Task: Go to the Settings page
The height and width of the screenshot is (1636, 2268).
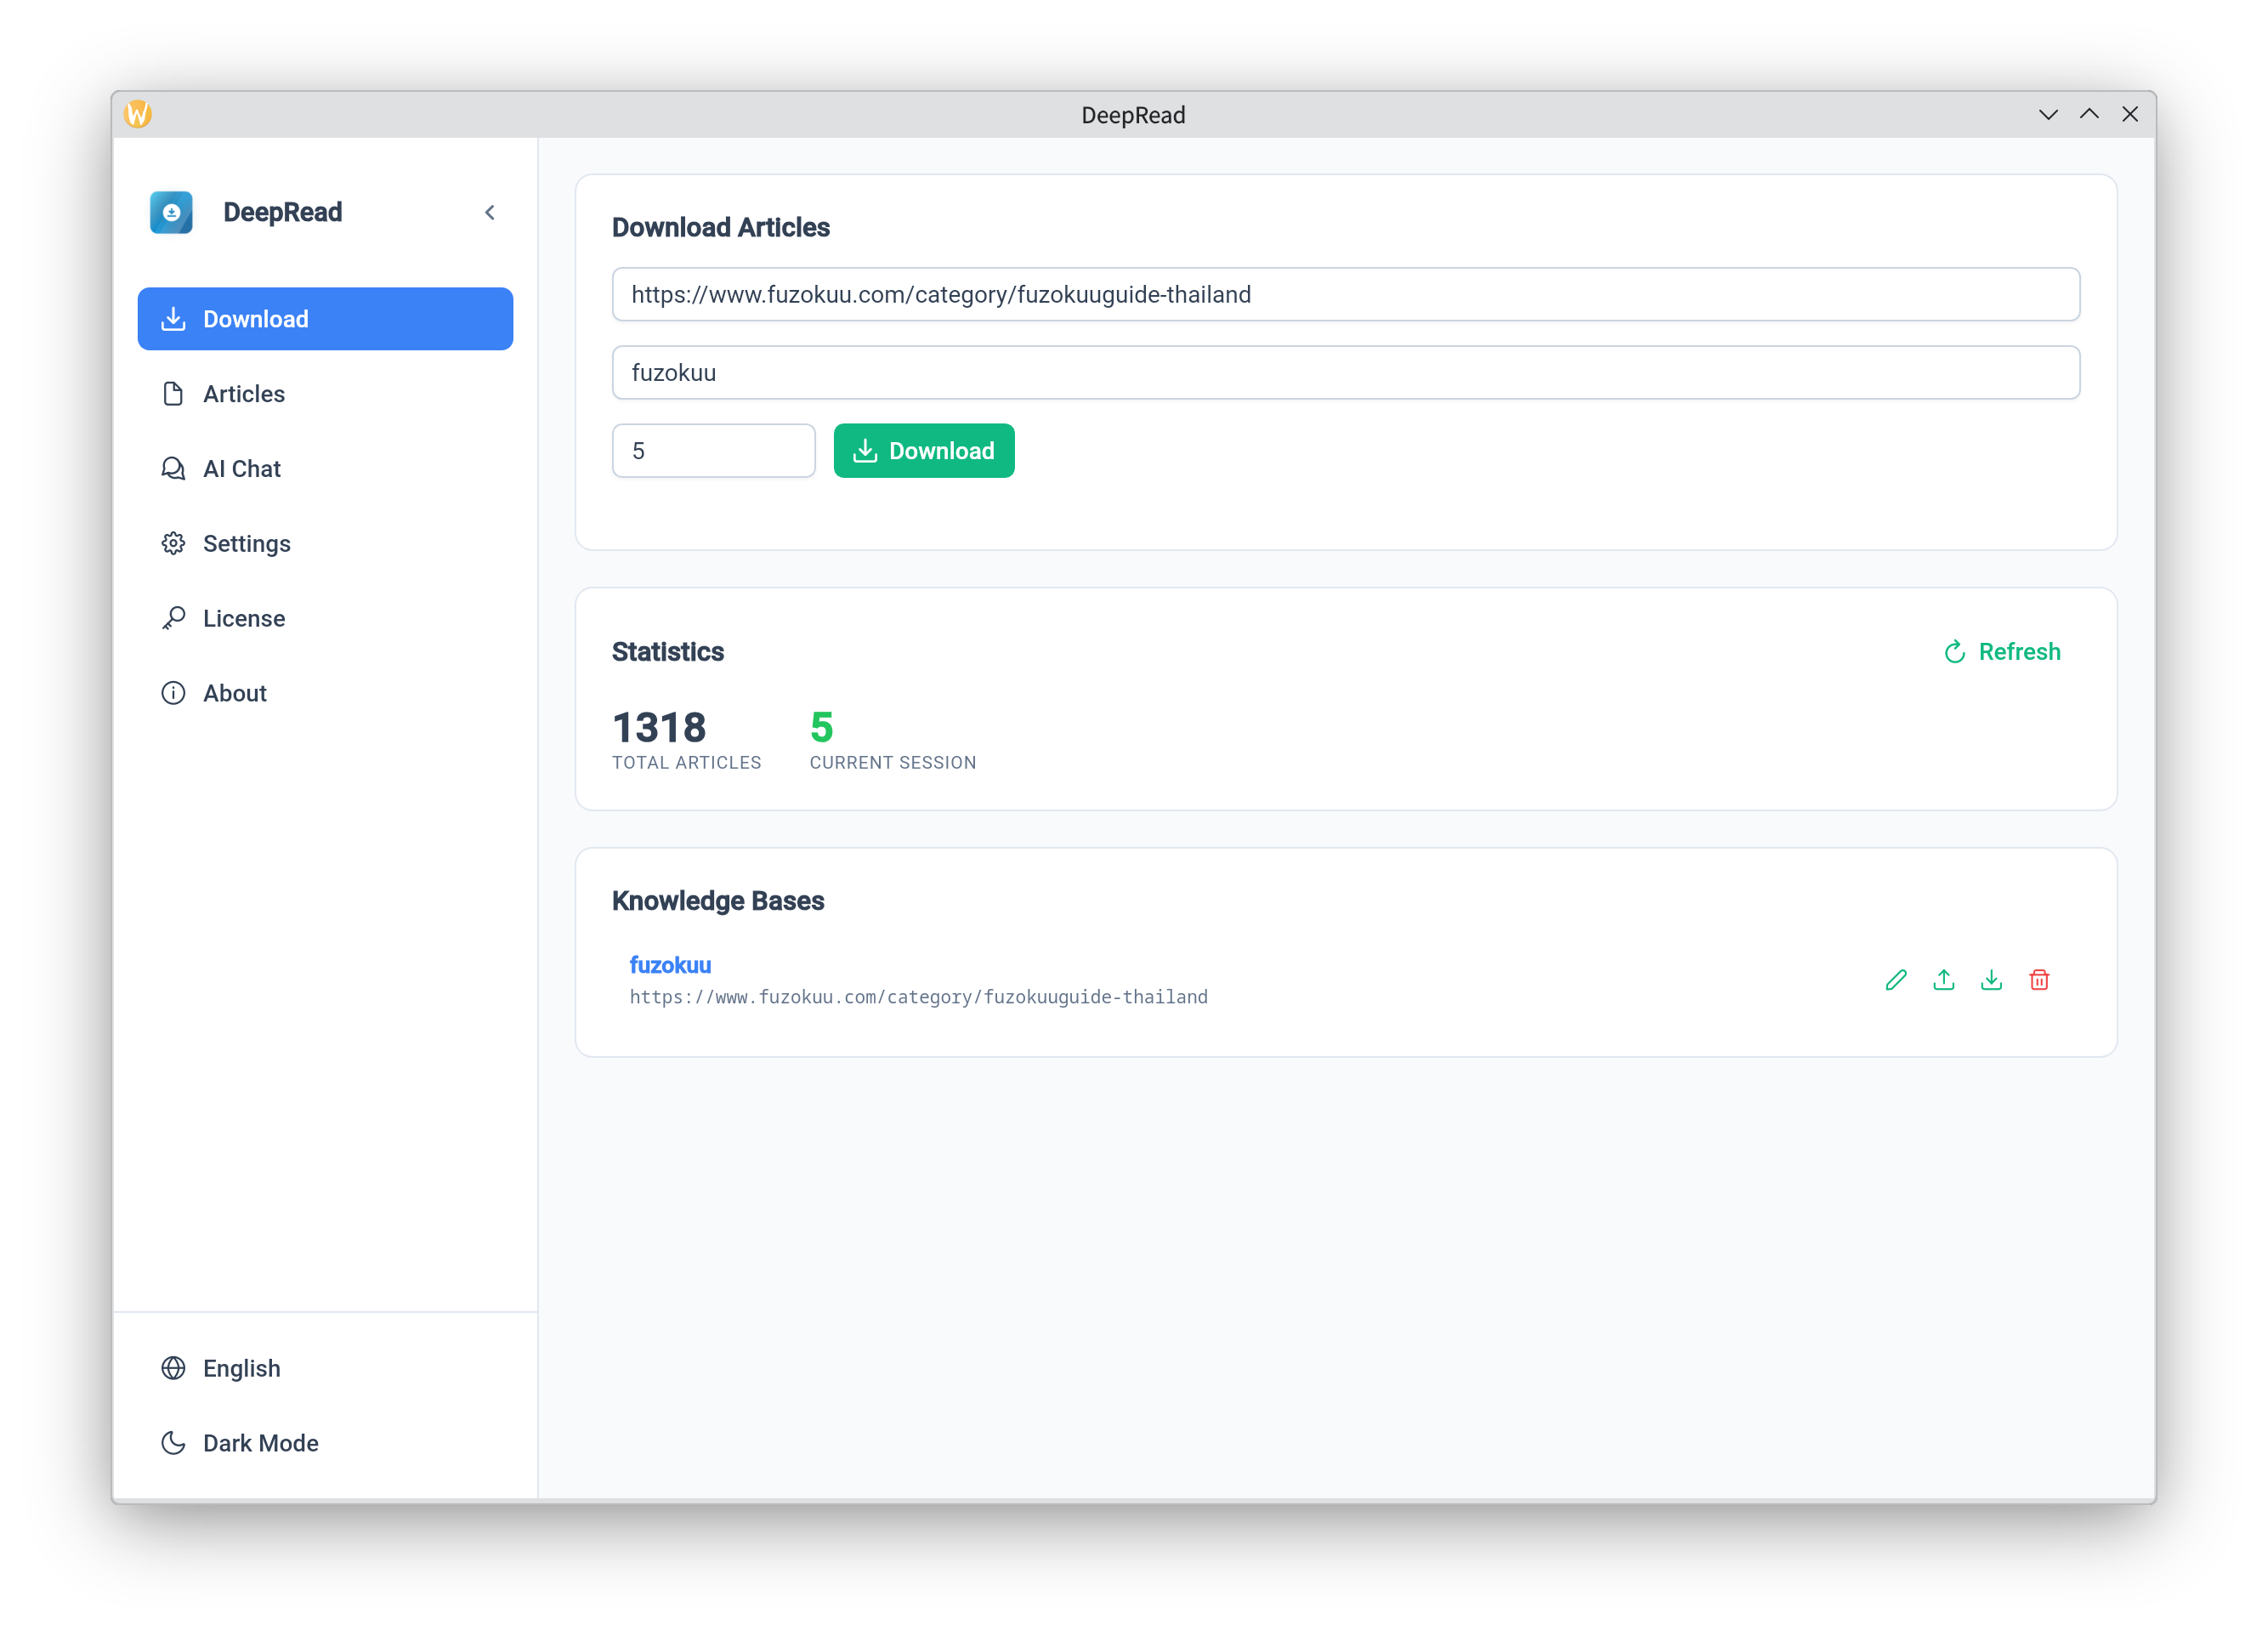Action: click(x=246, y=544)
